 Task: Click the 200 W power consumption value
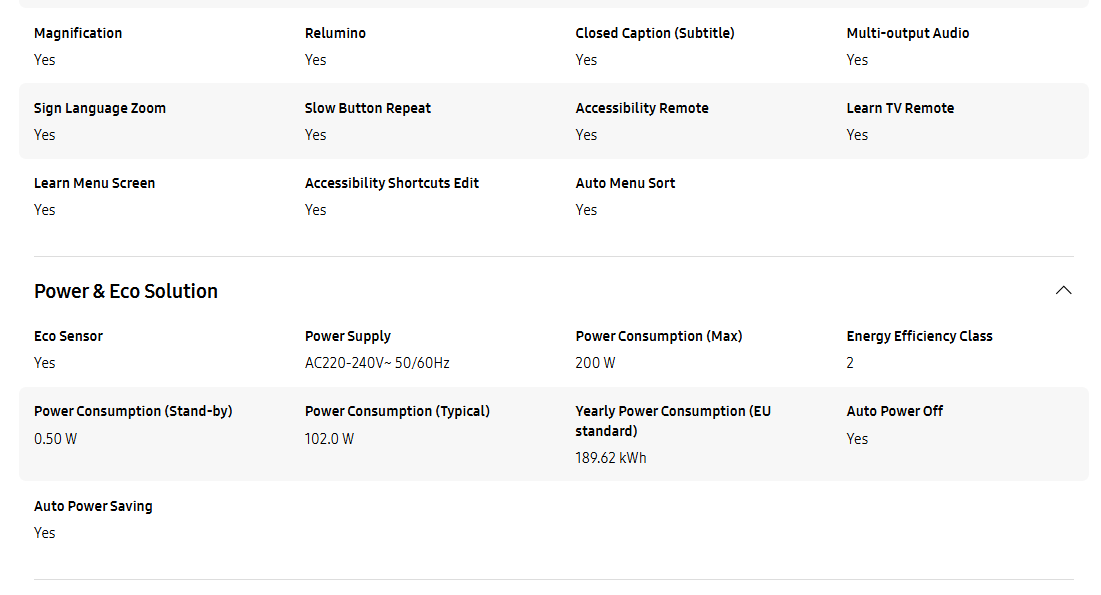595,363
